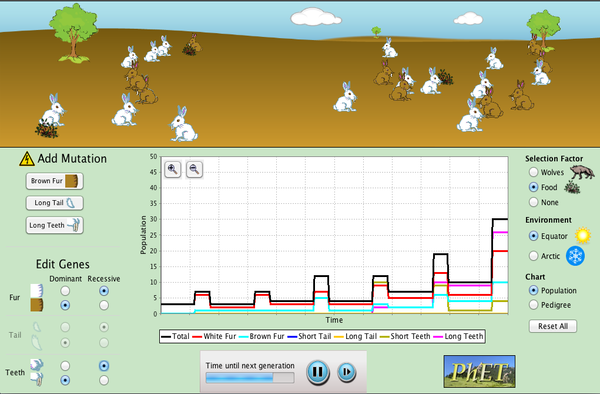Zoom out on the population chart
Image resolution: width=600 pixels, height=394 pixels.
194,169
